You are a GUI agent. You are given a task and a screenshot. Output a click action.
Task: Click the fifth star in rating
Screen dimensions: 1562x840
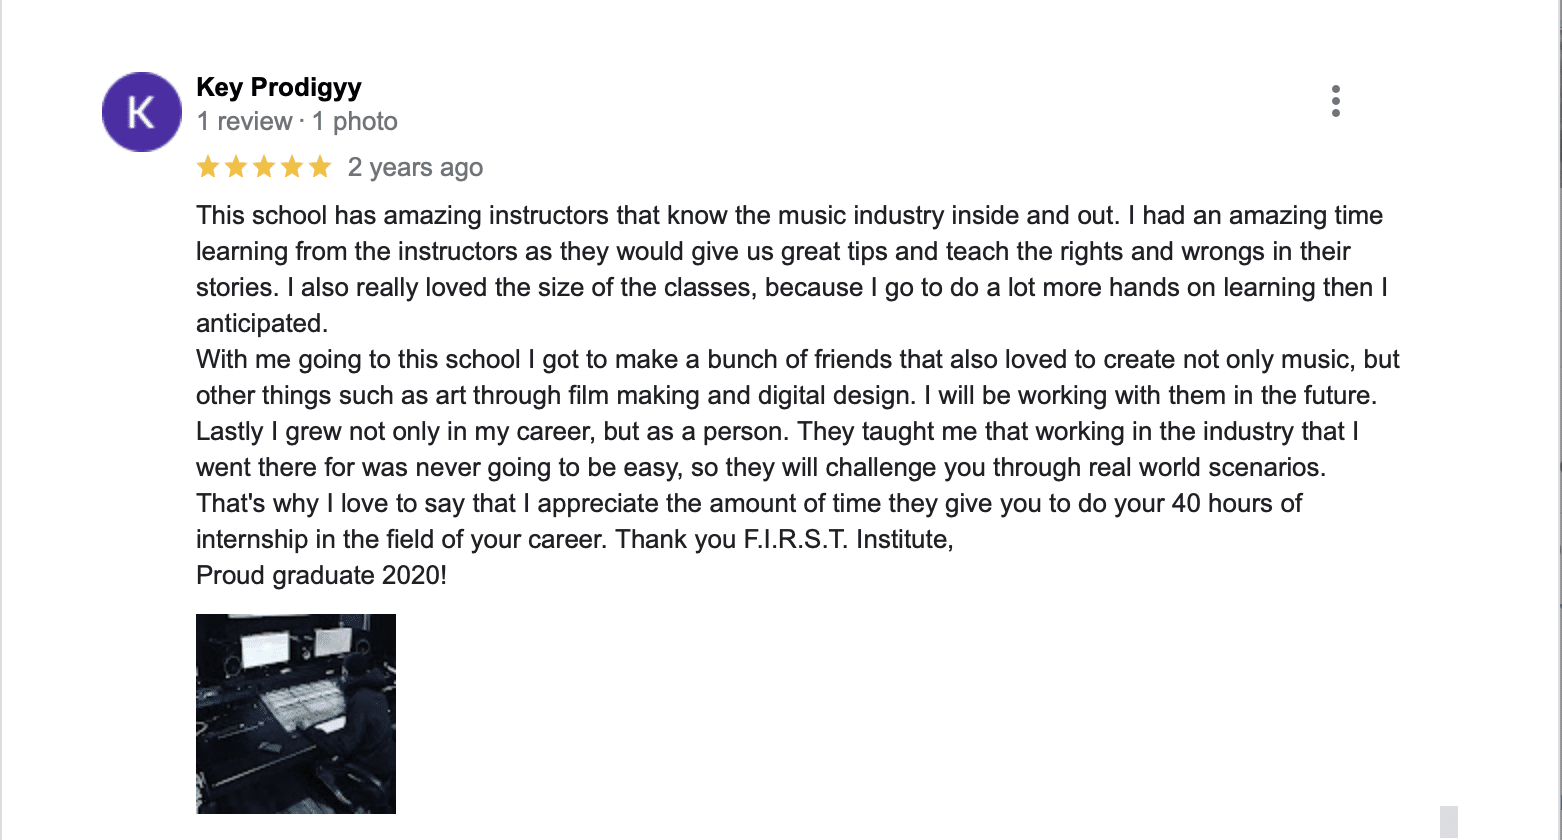click(320, 167)
